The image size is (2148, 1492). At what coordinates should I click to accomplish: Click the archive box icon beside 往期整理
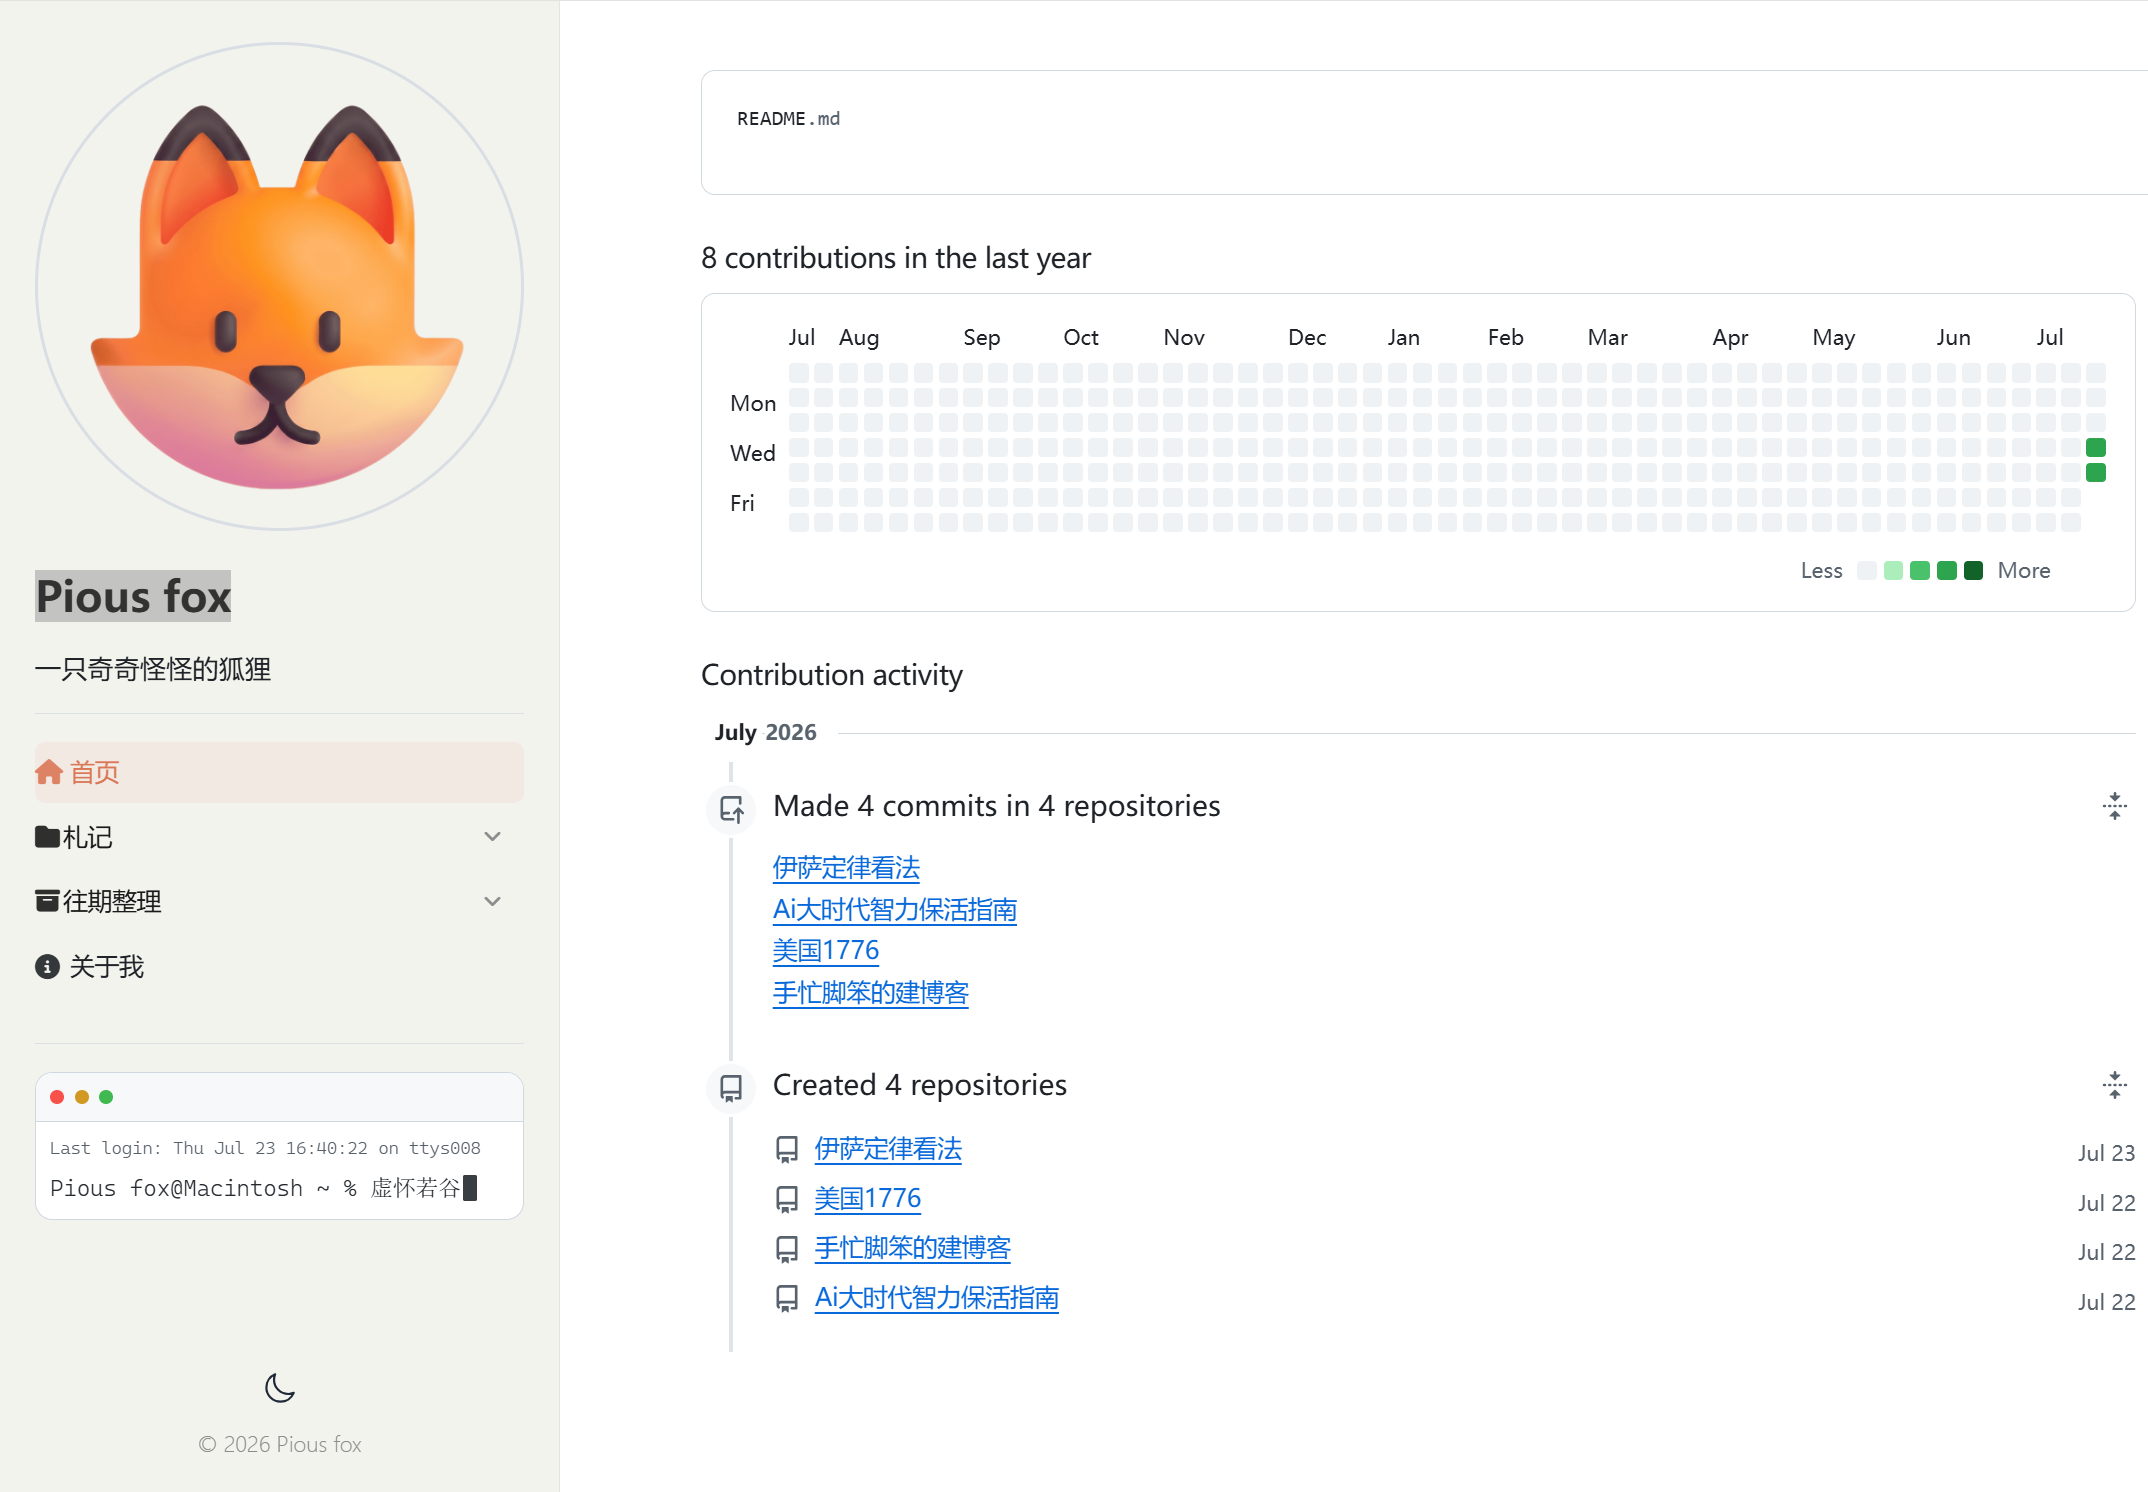click(x=47, y=901)
